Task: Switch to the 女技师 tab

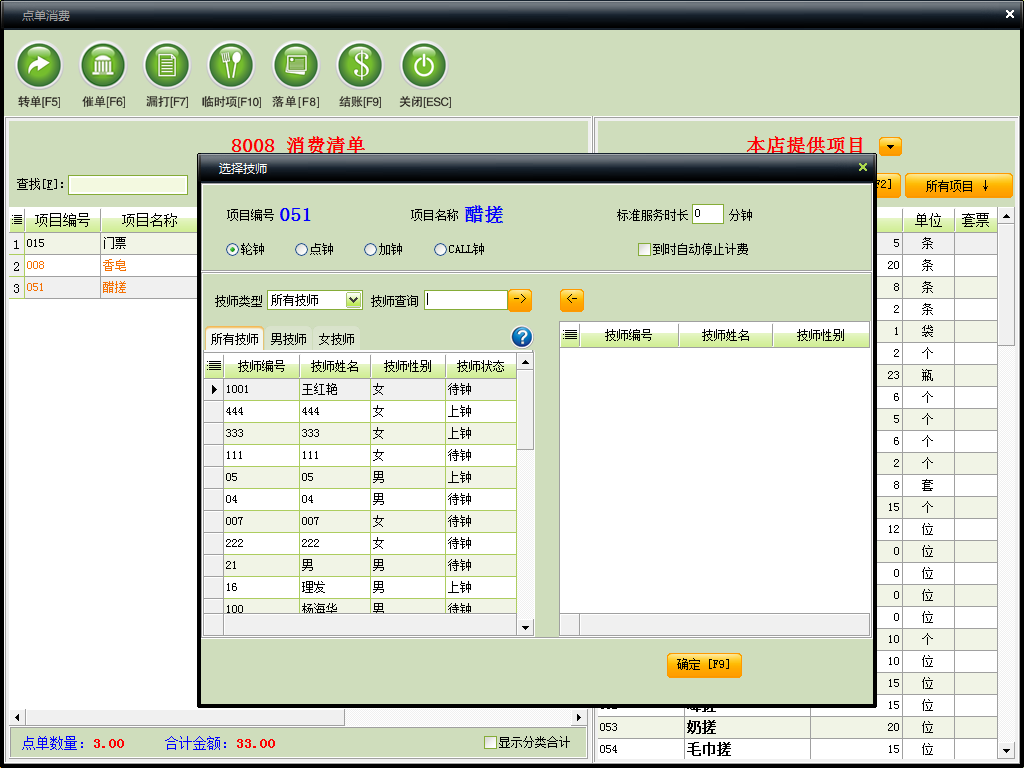Action: pos(336,339)
